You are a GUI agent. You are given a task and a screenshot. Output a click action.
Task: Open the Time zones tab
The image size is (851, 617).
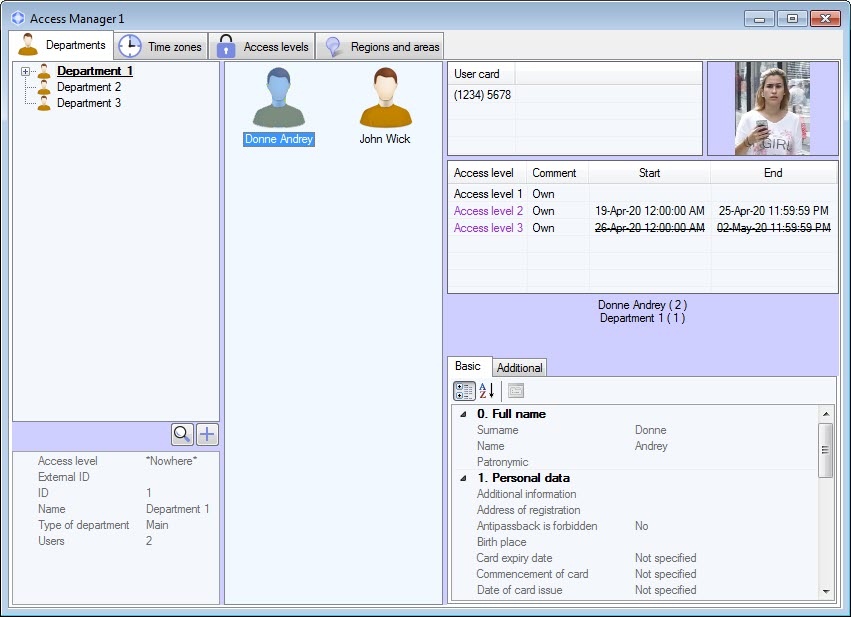(x=162, y=47)
